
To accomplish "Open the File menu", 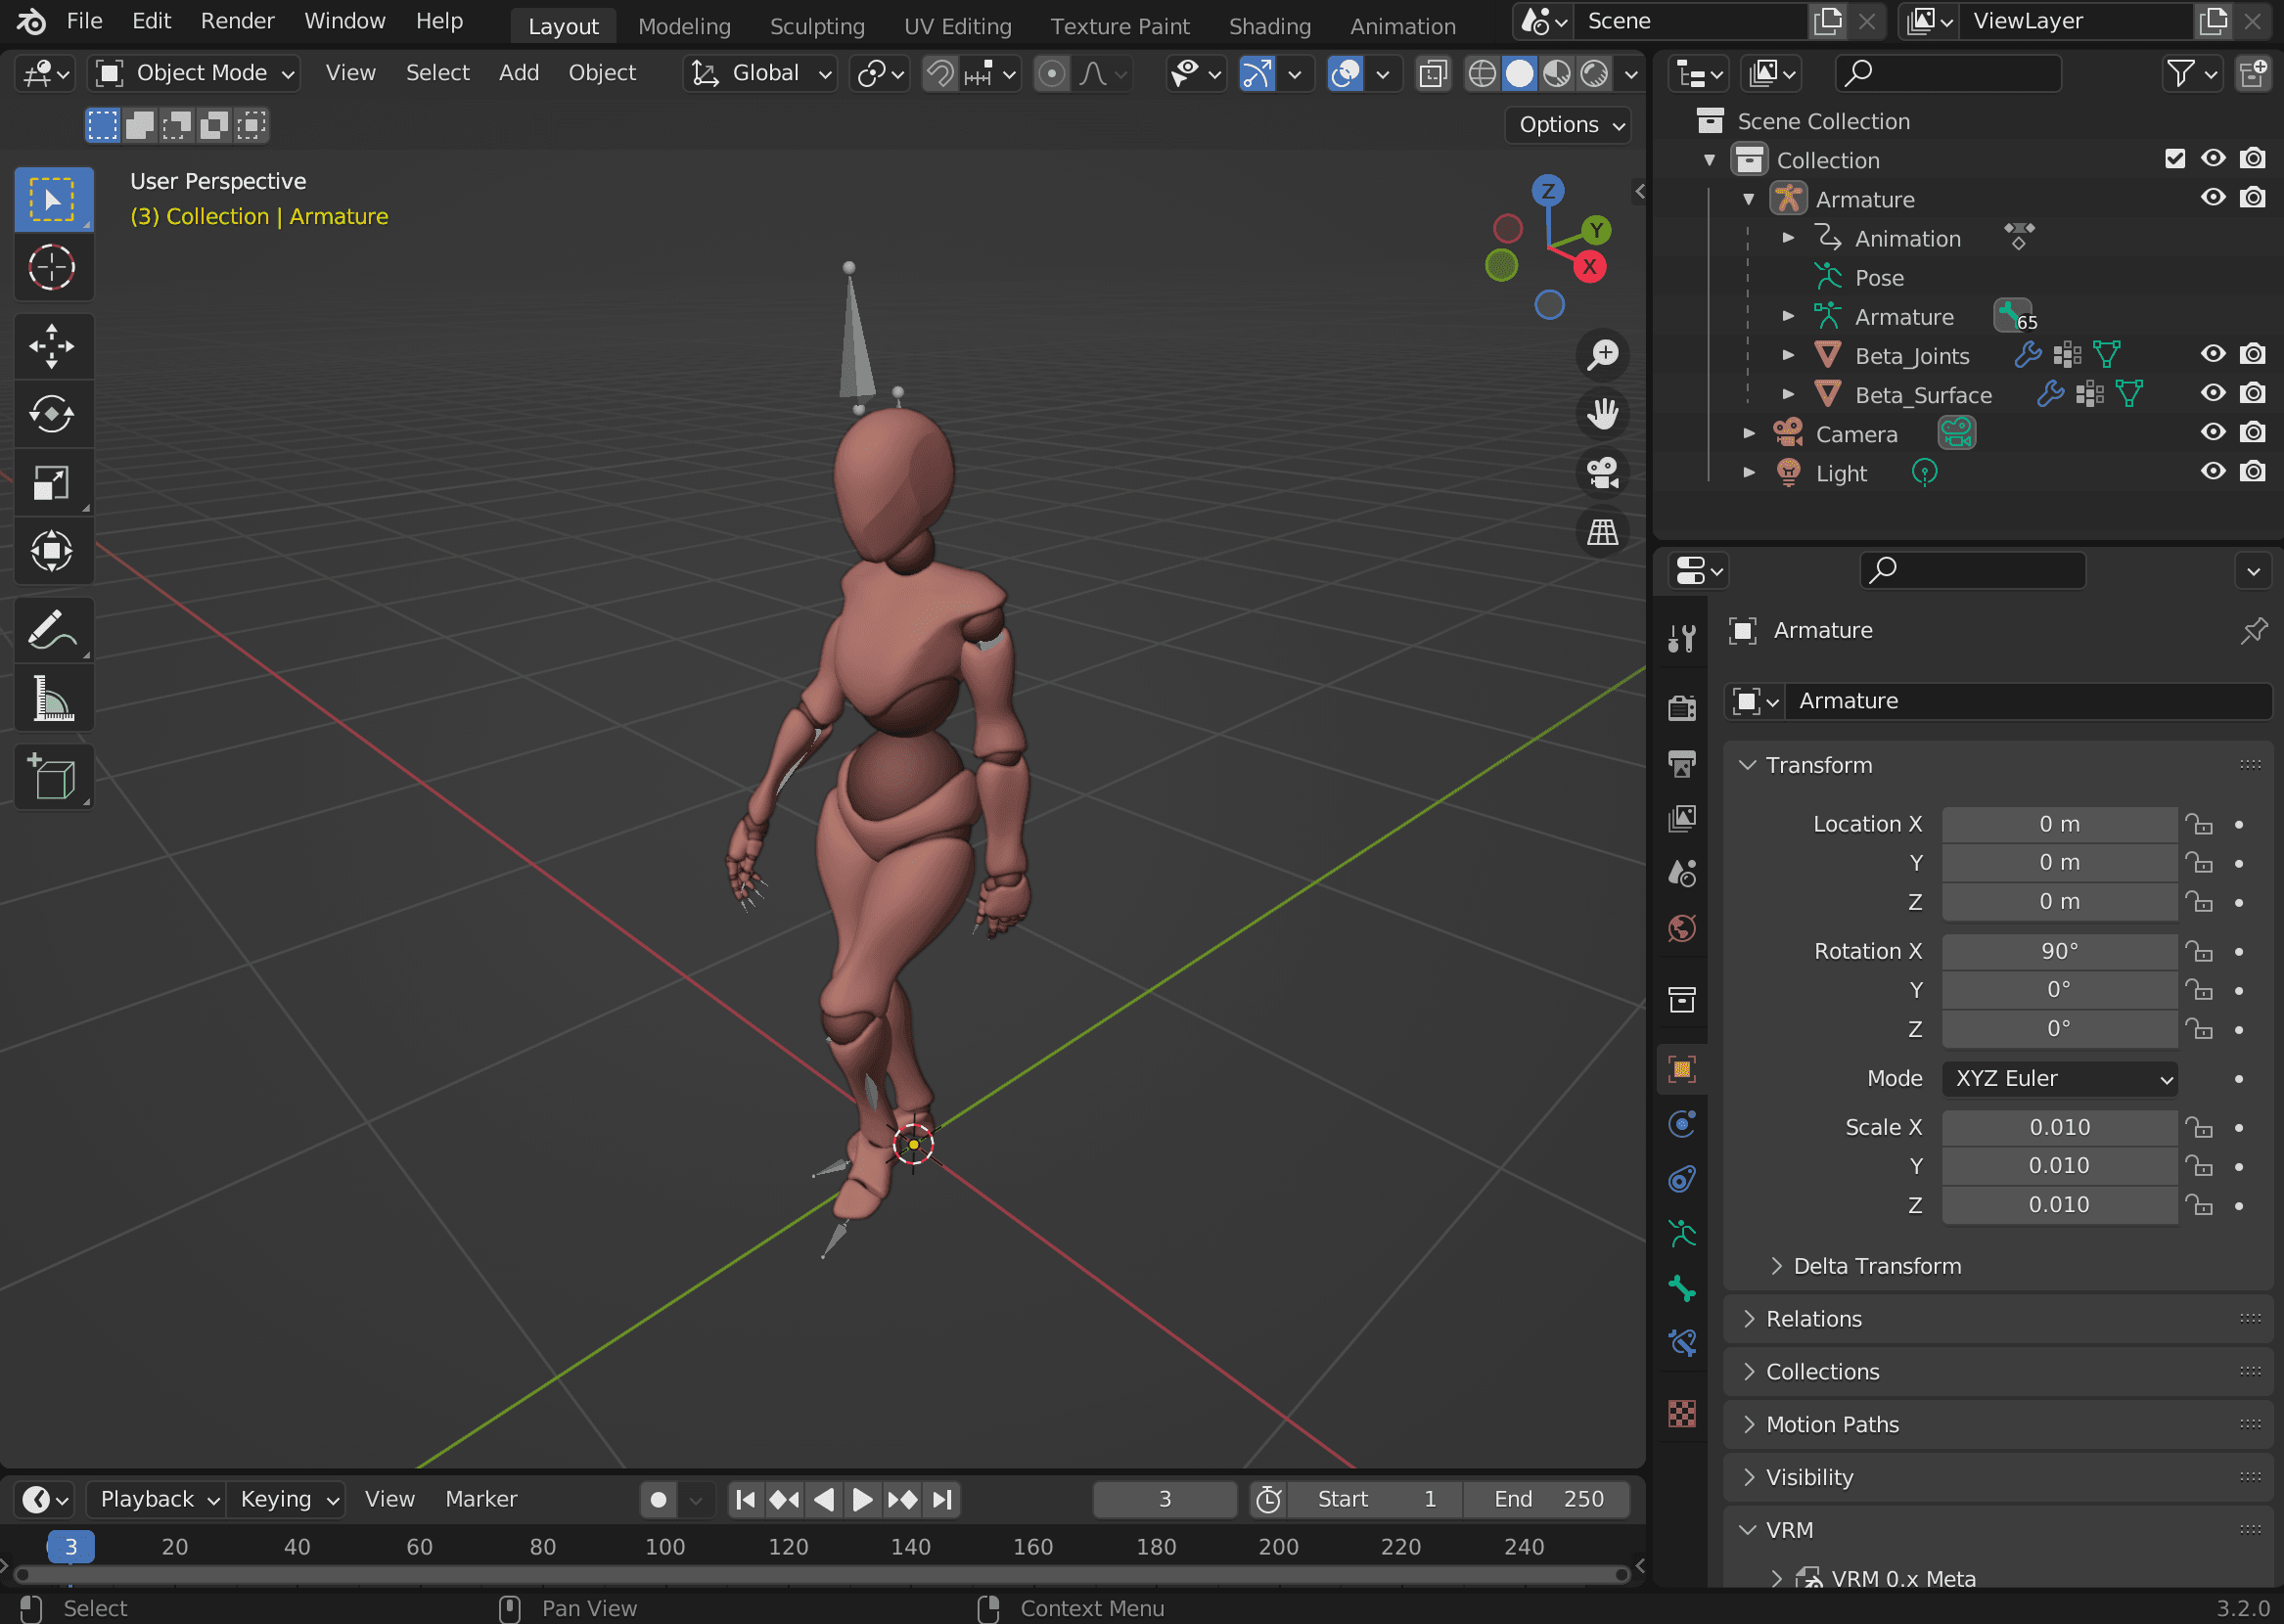I will click(84, 21).
